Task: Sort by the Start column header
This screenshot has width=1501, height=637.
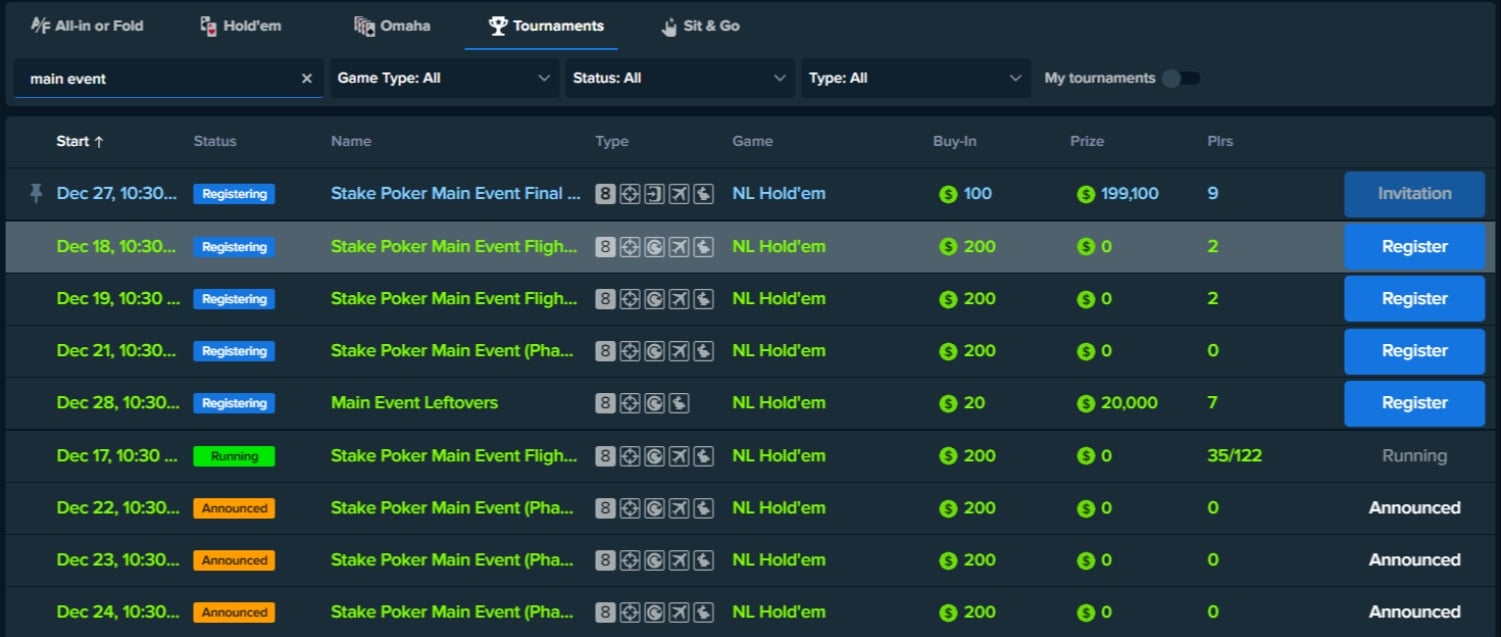Action: [80, 141]
